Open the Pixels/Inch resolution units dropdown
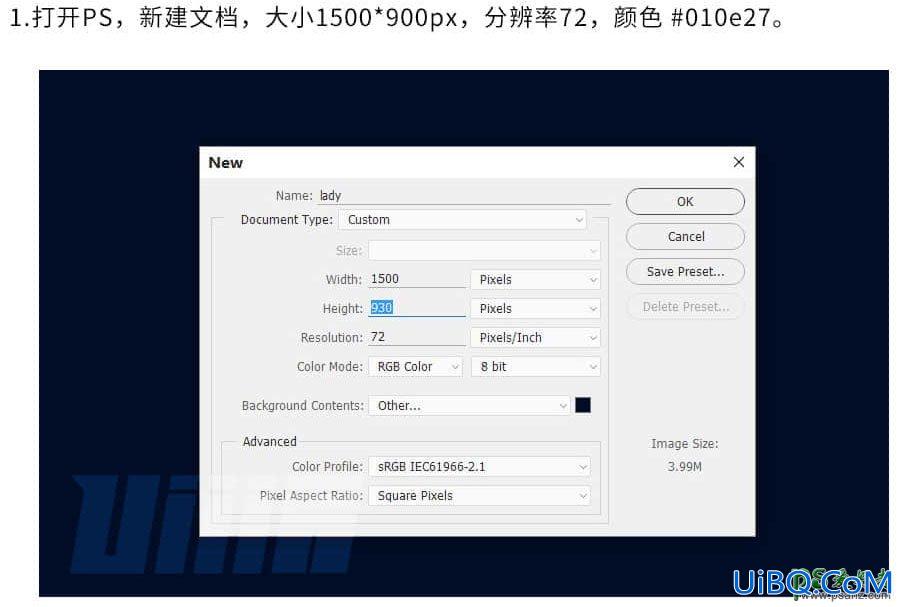Screen dimensions: 903x607 tap(536, 337)
